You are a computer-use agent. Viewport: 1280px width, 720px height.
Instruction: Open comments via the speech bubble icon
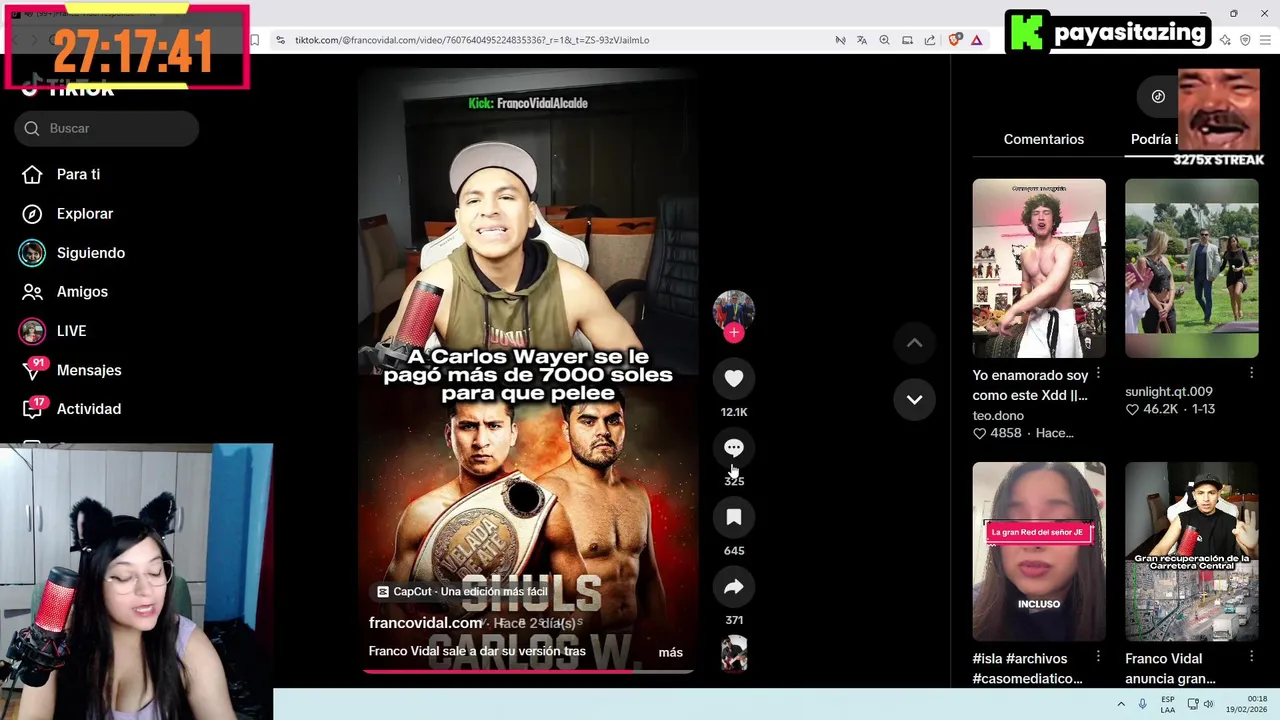pyautogui.click(x=734, y=448)
